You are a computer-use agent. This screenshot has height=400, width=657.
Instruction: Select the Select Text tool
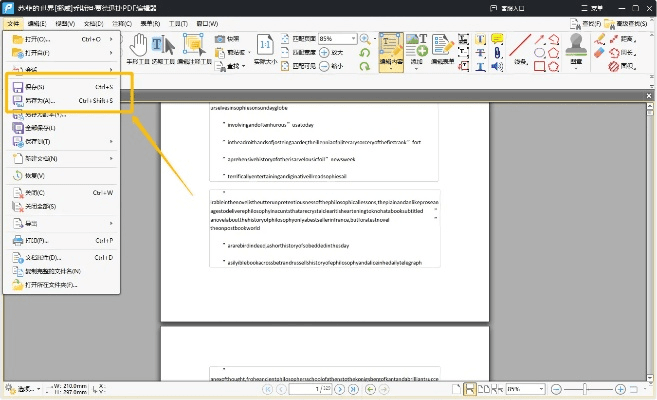tap(165, 47)
